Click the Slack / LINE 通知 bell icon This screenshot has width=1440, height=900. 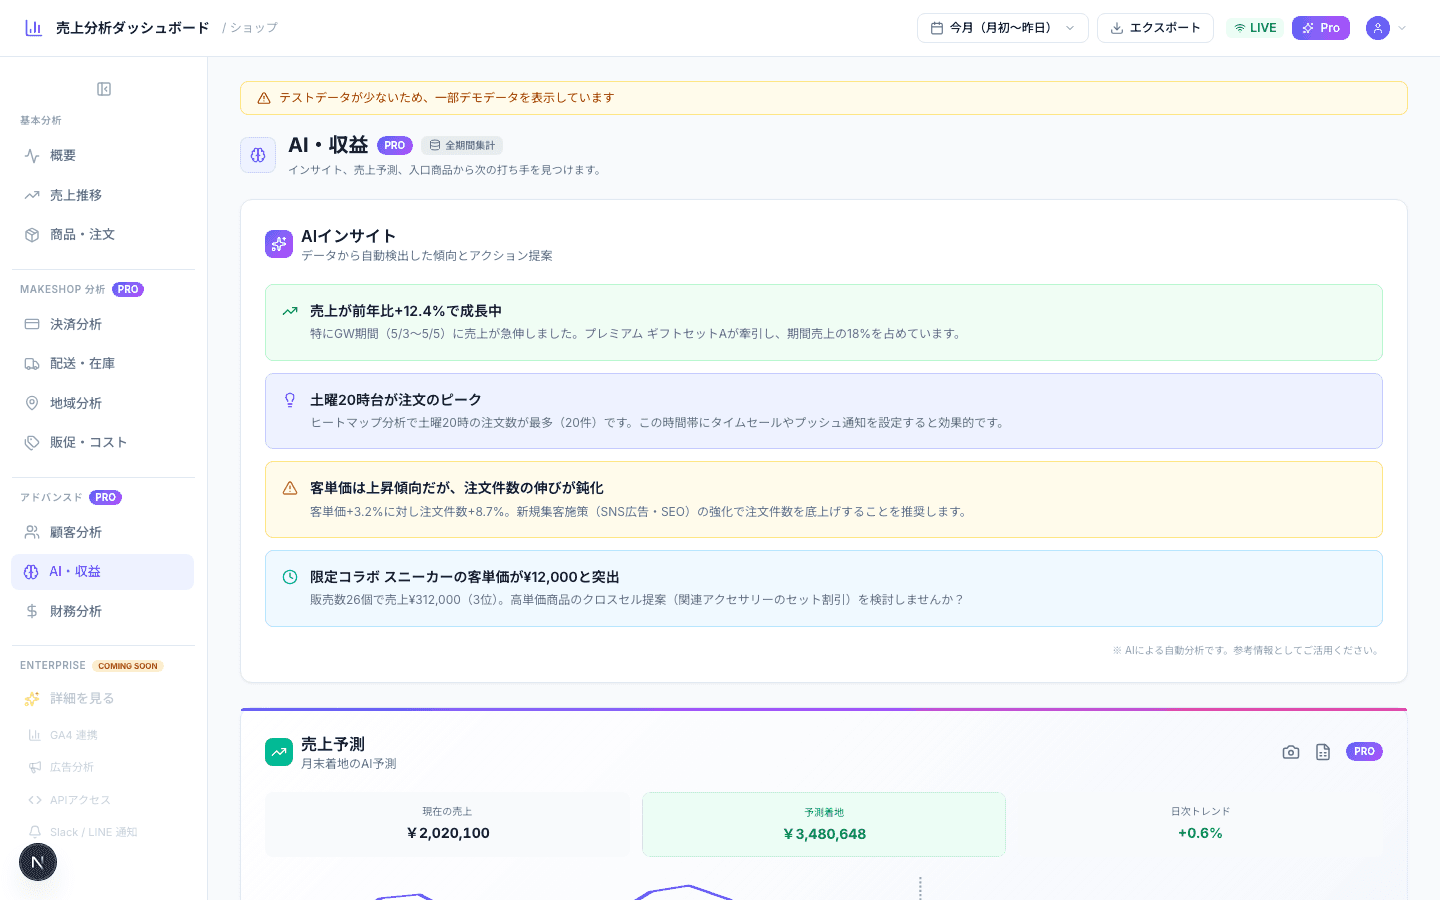coord(35,832)
